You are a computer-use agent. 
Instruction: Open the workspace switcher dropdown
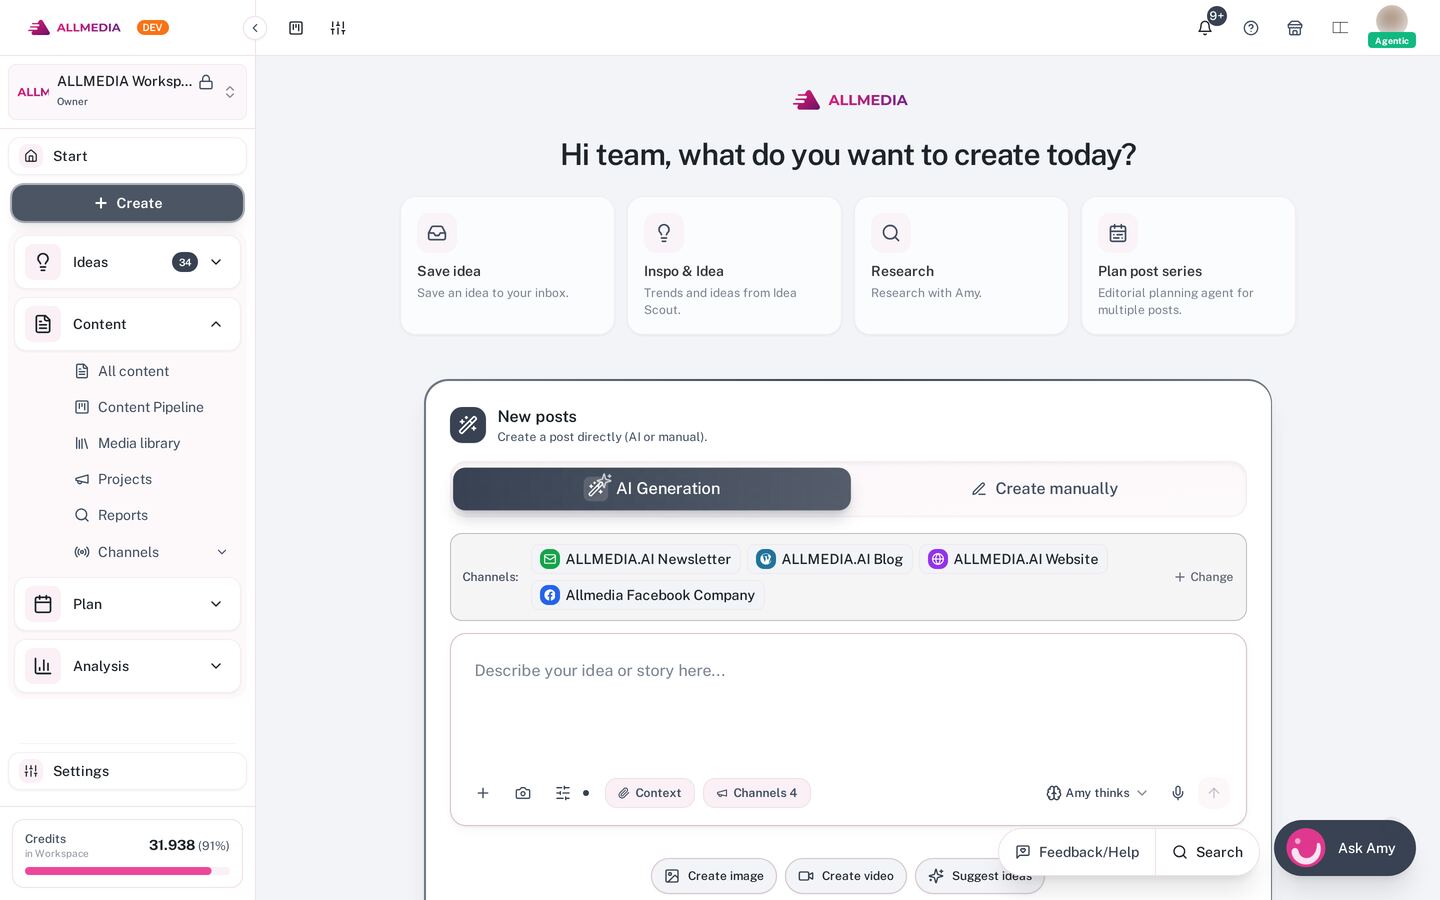pos(127,92)
